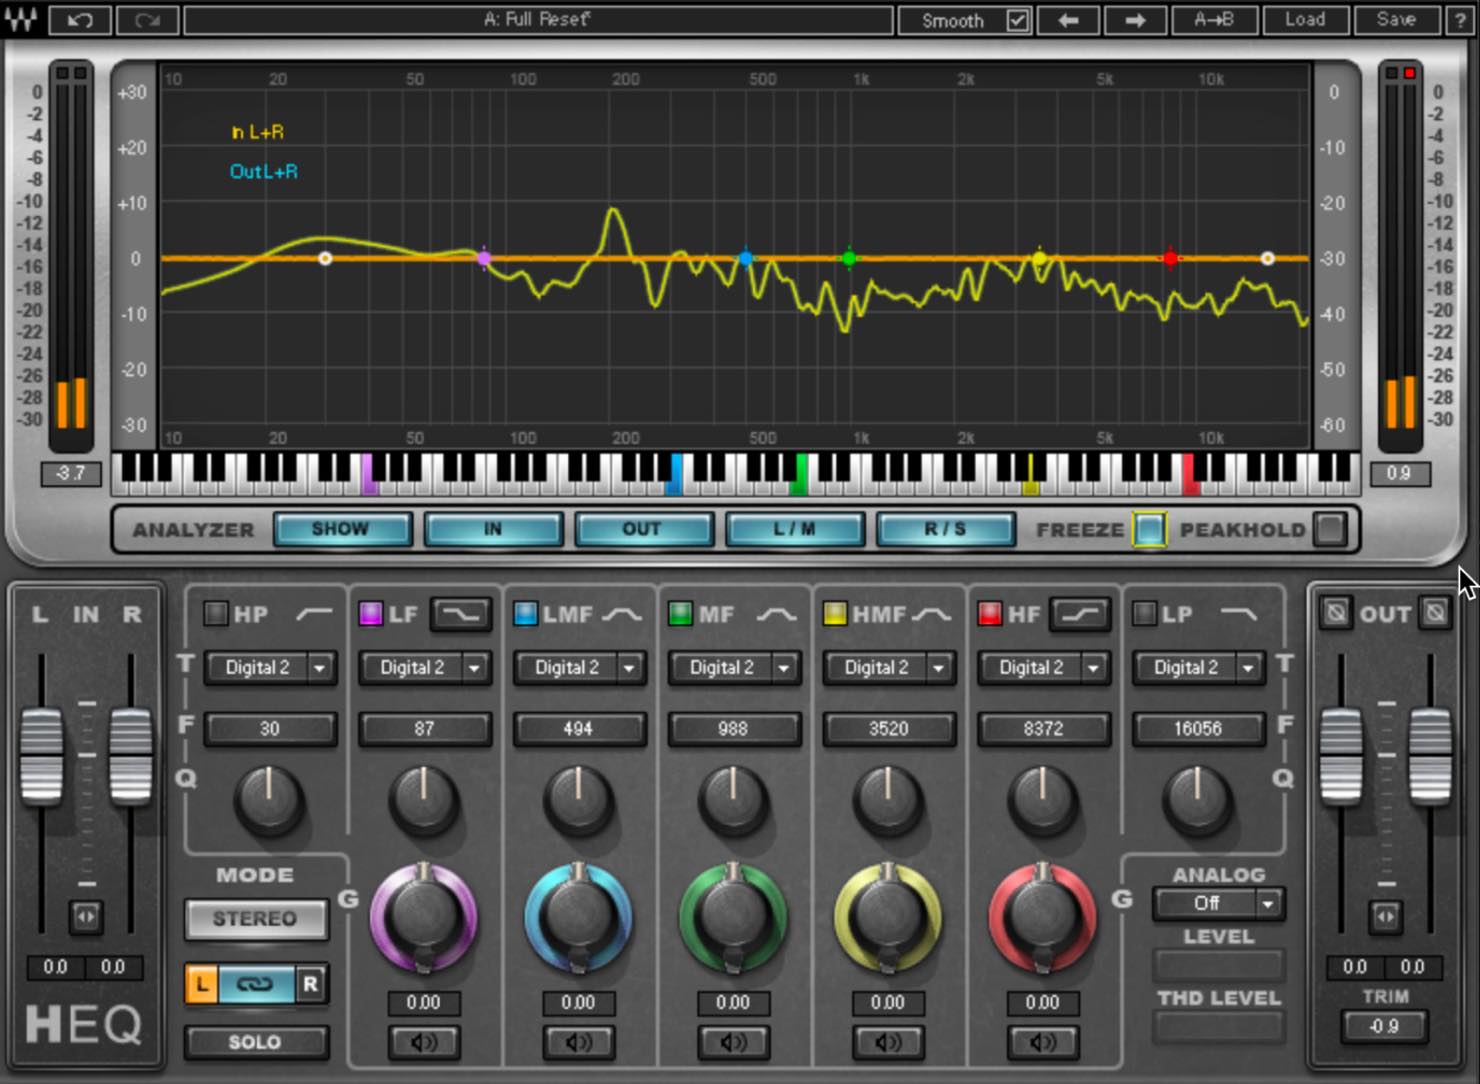Select the L channel button
The width and height of the screenshot is (1480, 1084).
(201, 984)
